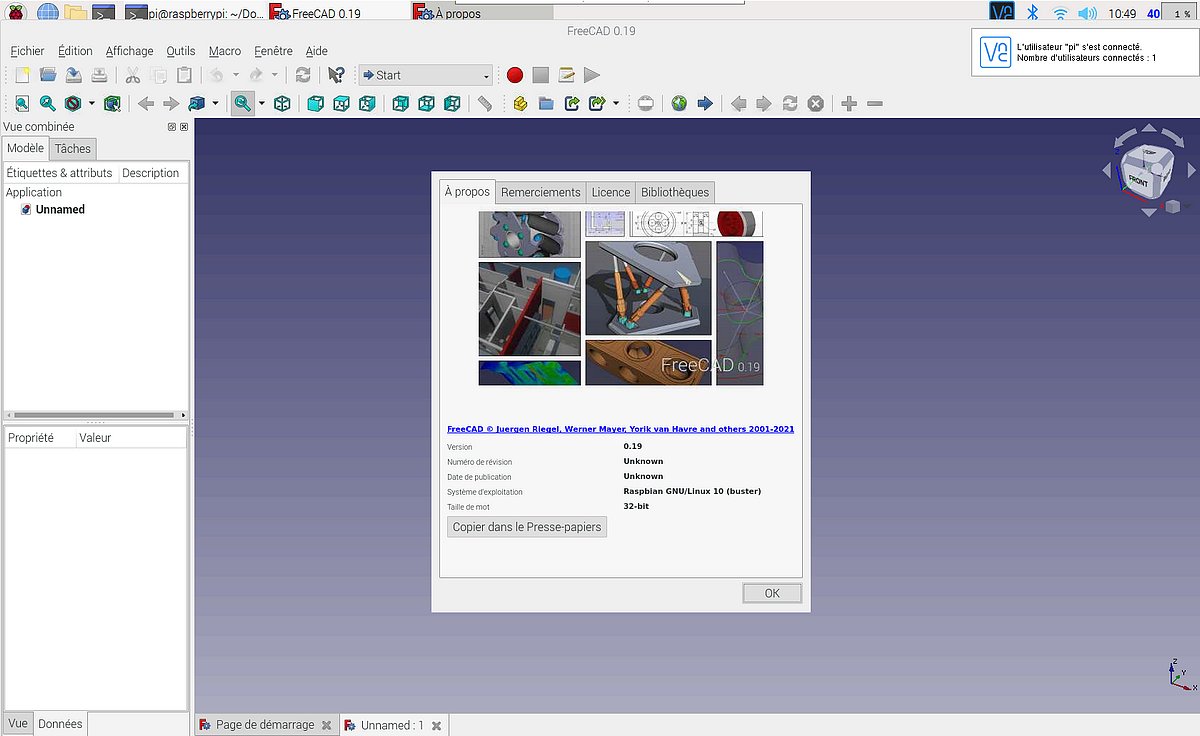Click OK in the À propos dialog

pyautogui.click(x=772, y=593)
